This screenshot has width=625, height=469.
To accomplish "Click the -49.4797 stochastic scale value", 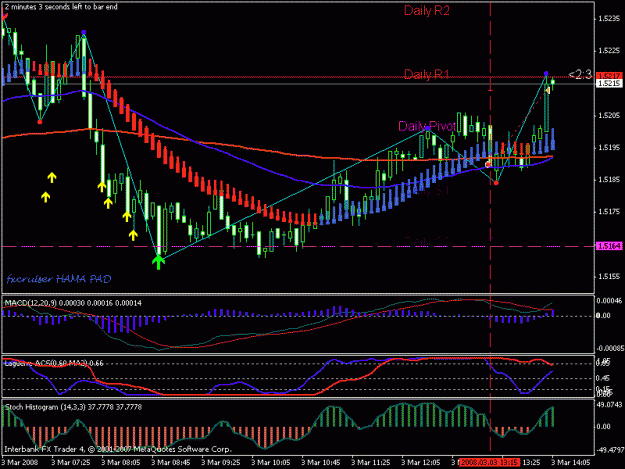I will coord(609,450).
